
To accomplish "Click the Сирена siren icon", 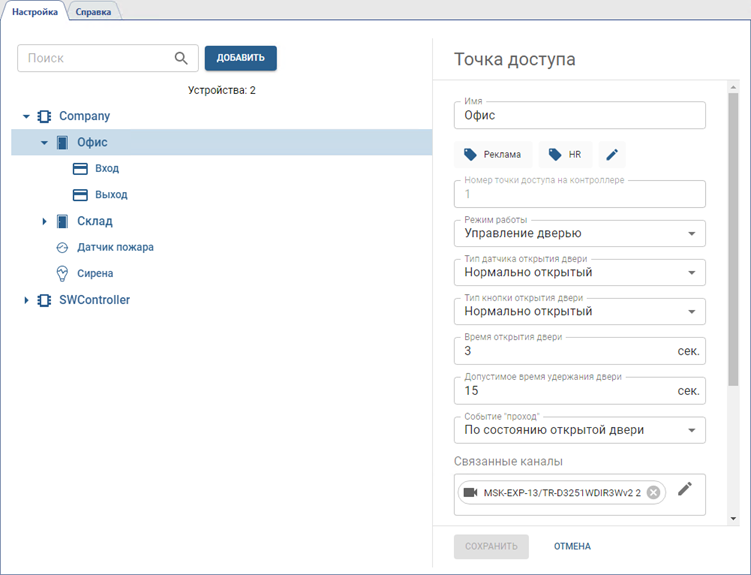I will [62, 273].
